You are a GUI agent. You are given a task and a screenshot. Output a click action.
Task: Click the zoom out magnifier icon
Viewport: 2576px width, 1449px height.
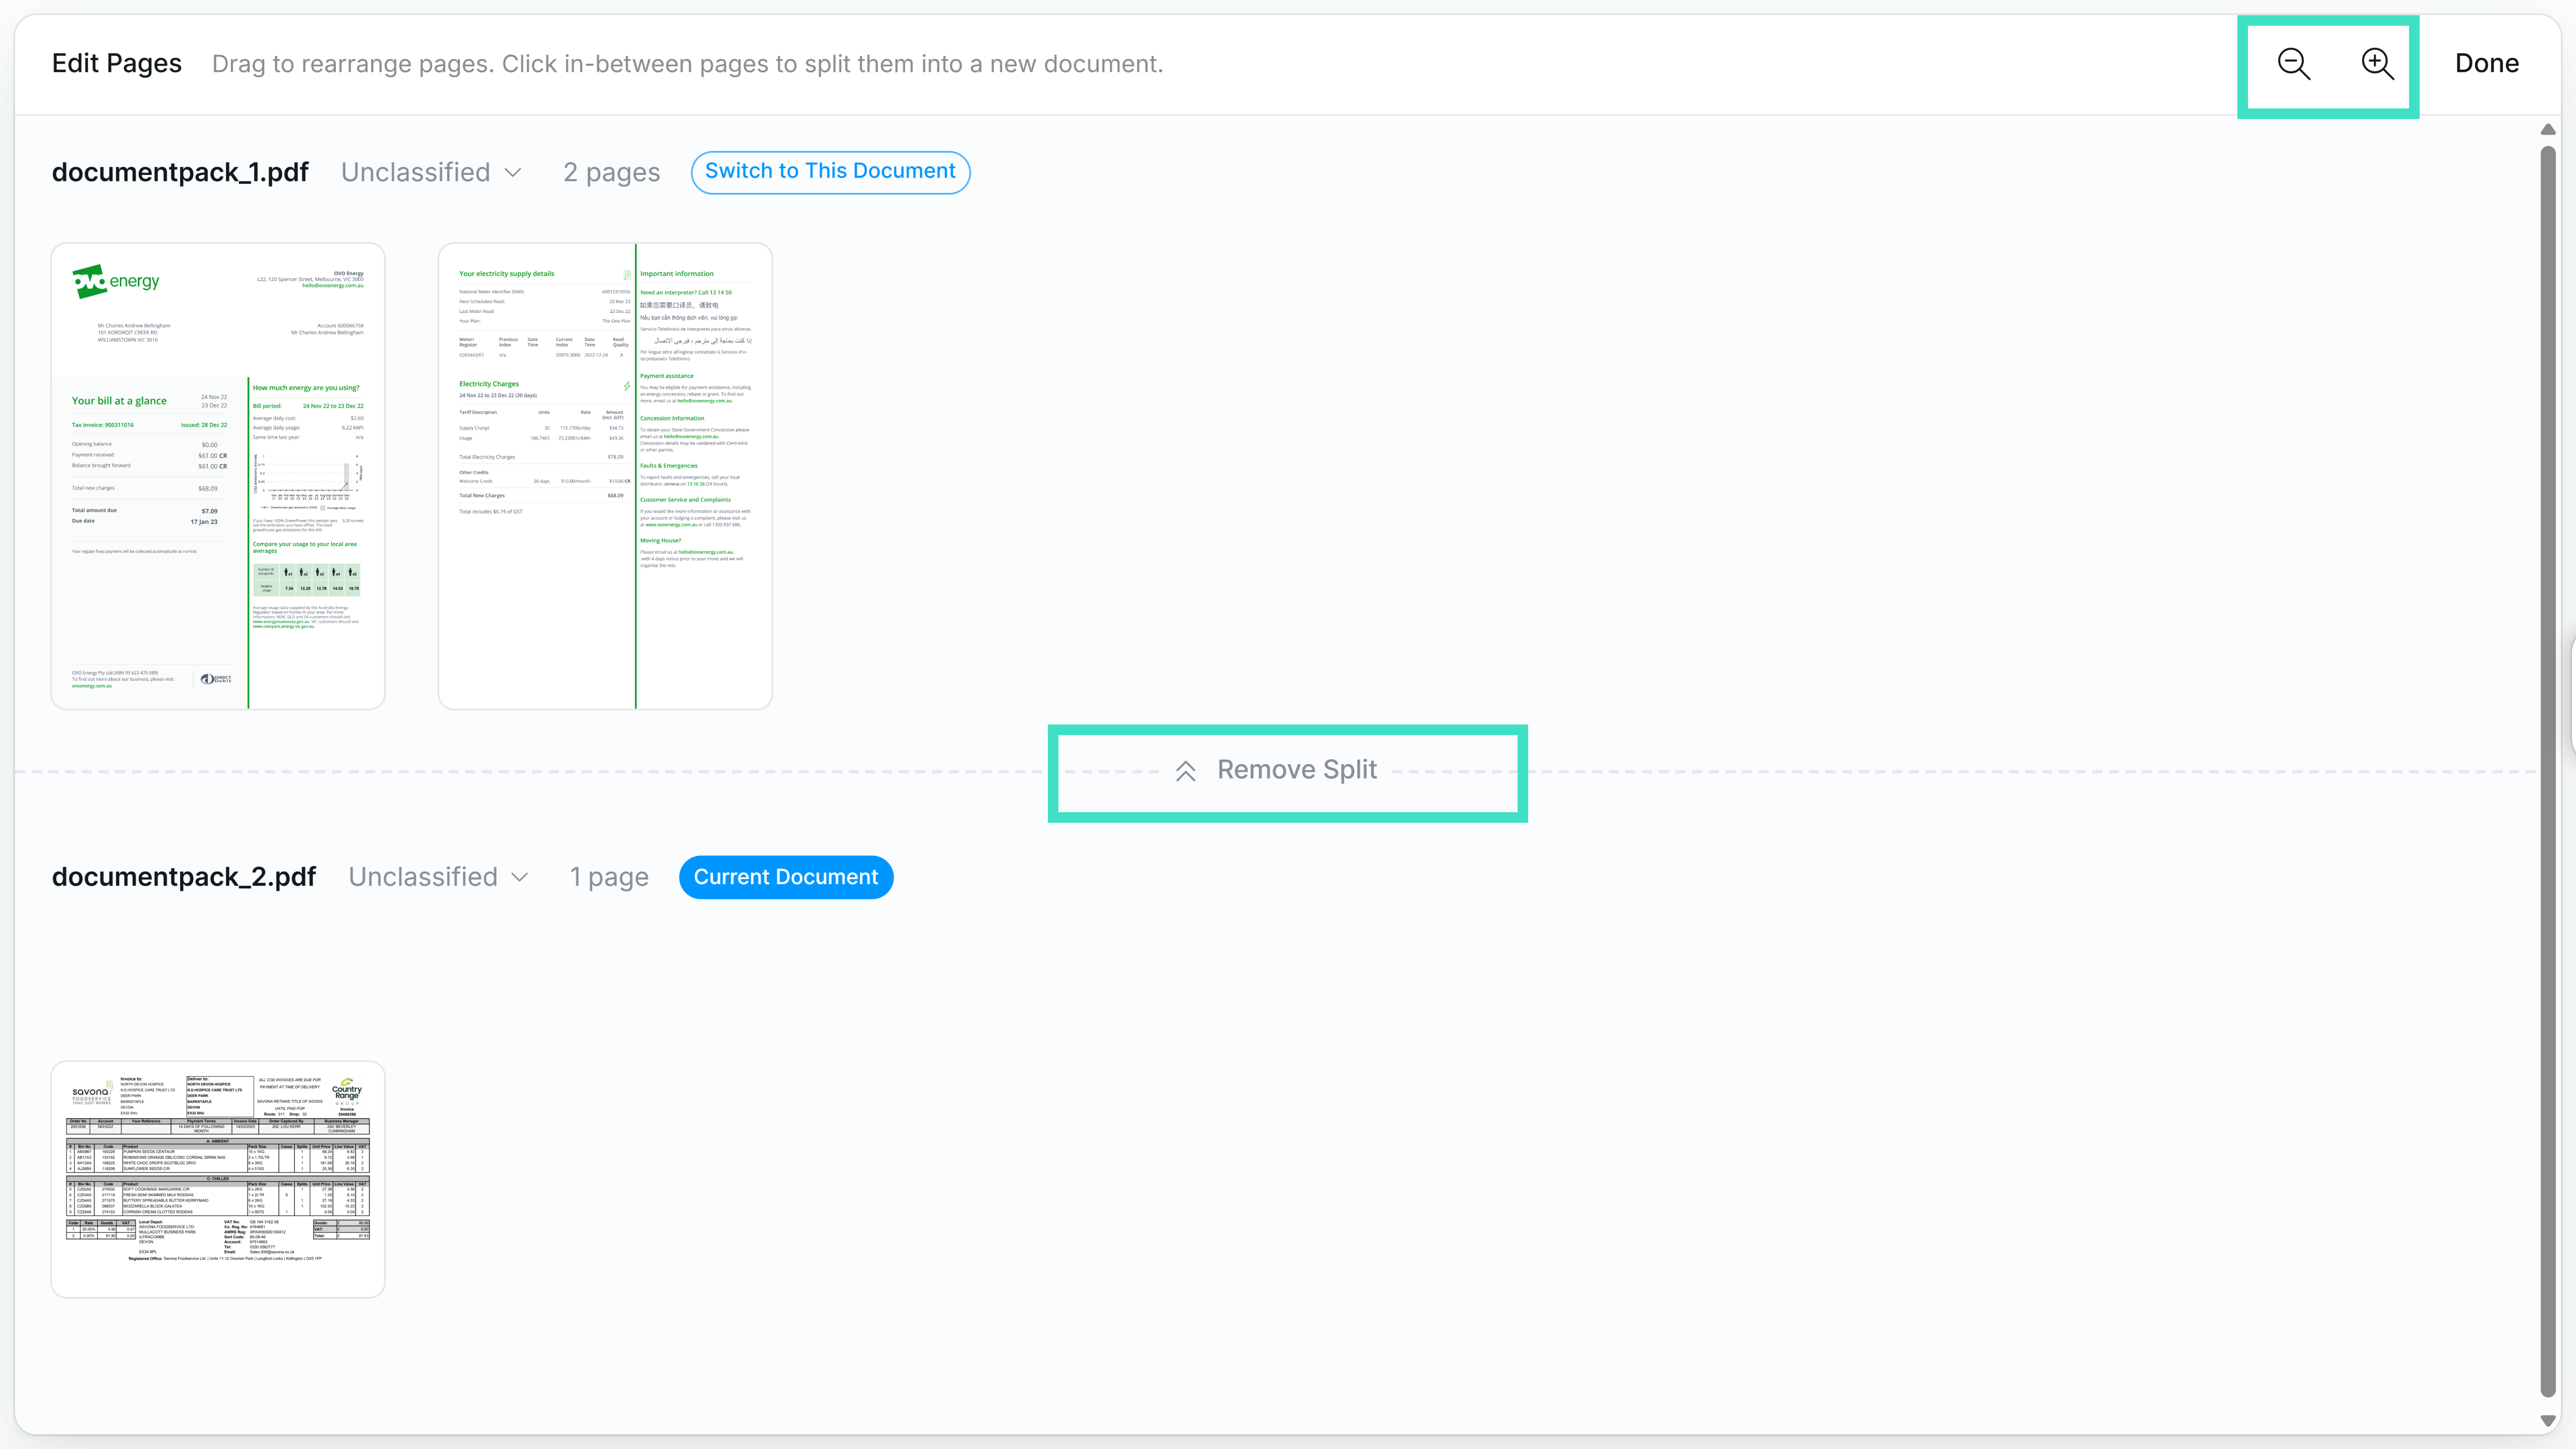(2293, 64)
